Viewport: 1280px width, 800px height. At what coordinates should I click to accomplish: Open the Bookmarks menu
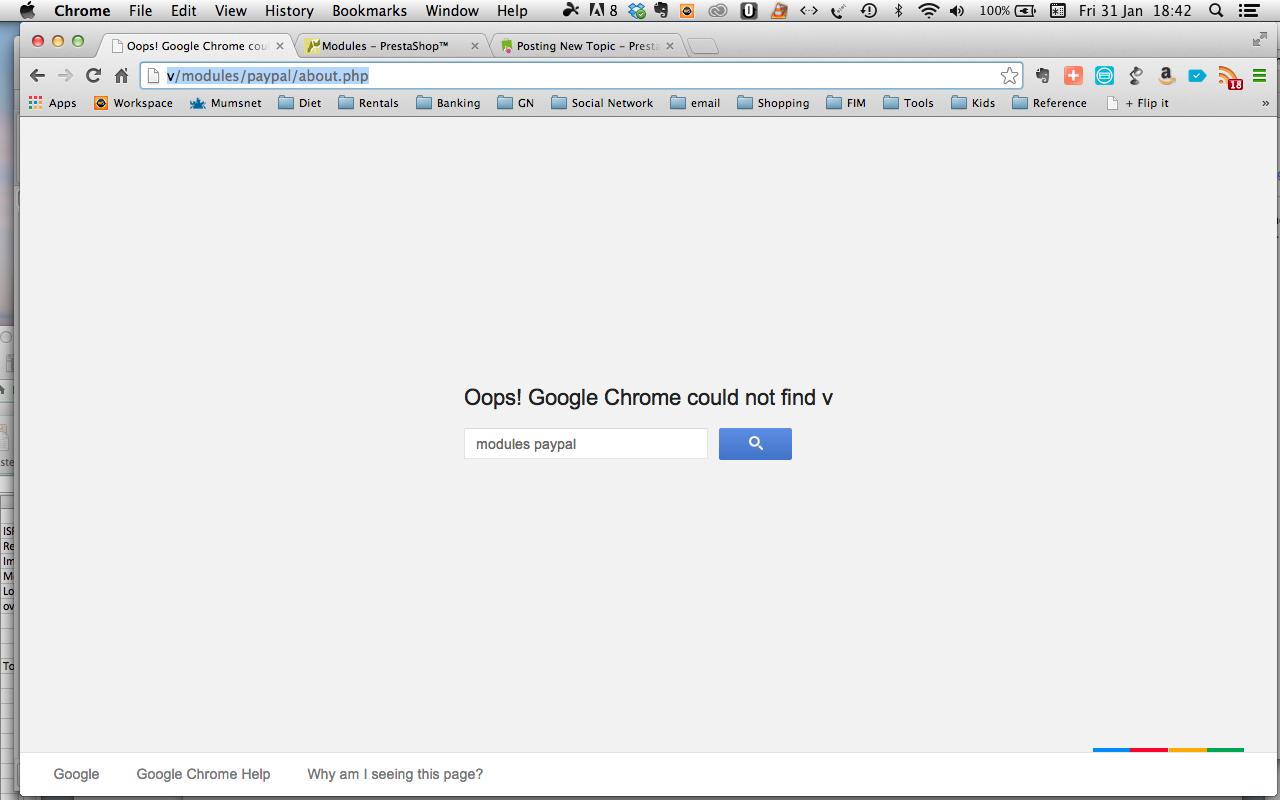[370, 11]
